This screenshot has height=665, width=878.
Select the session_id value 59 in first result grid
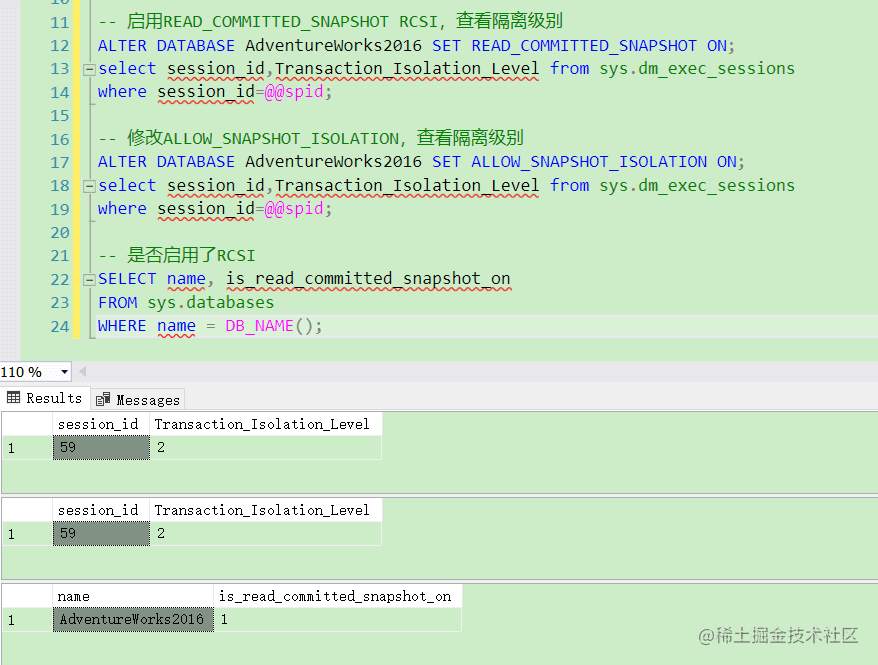coord(100,447)
